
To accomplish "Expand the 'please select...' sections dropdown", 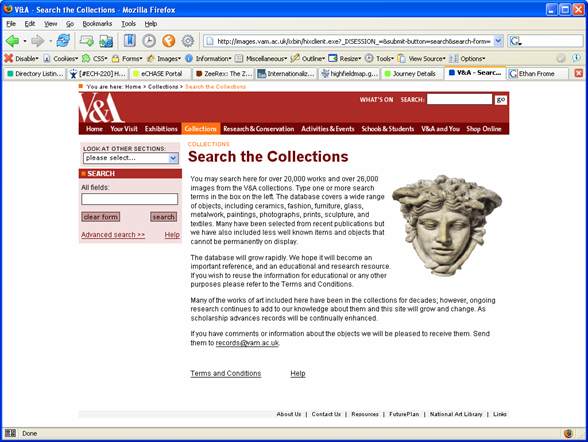I will click(x=173, y=158).
